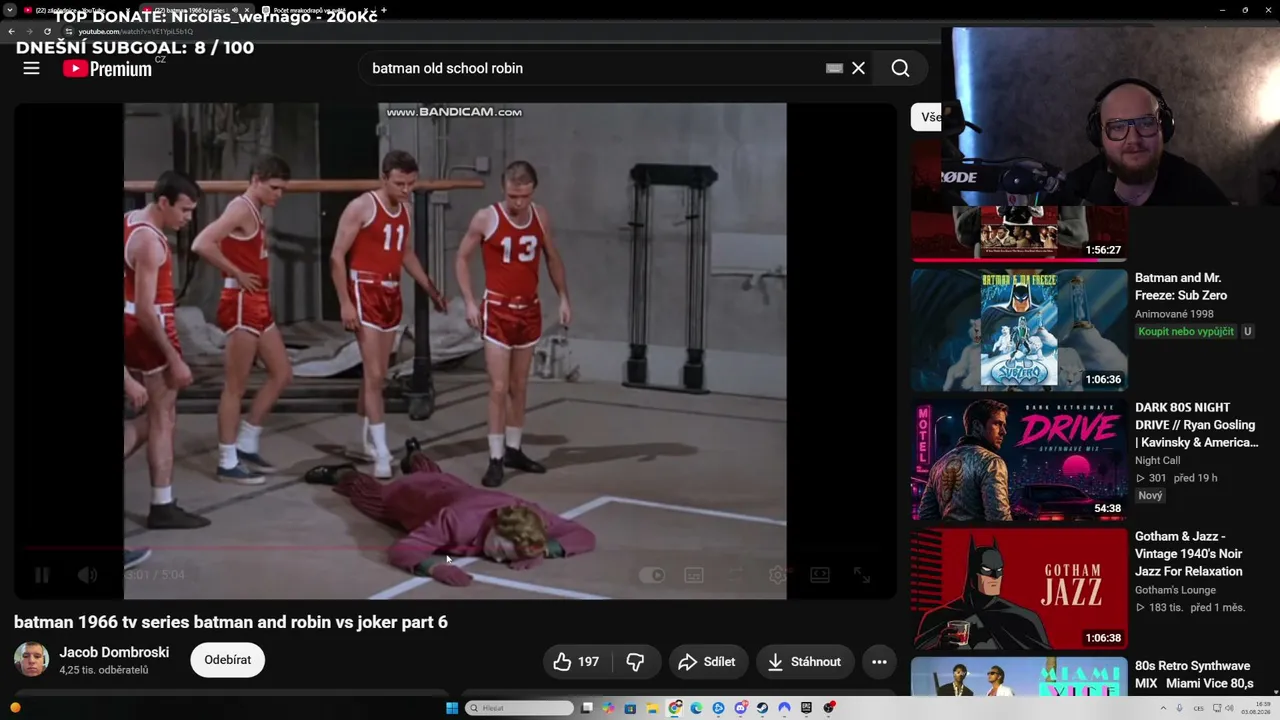Open Batman and Mr. Freeze thumbnail
The image size is (1280, 720).
click(1019, 329)
